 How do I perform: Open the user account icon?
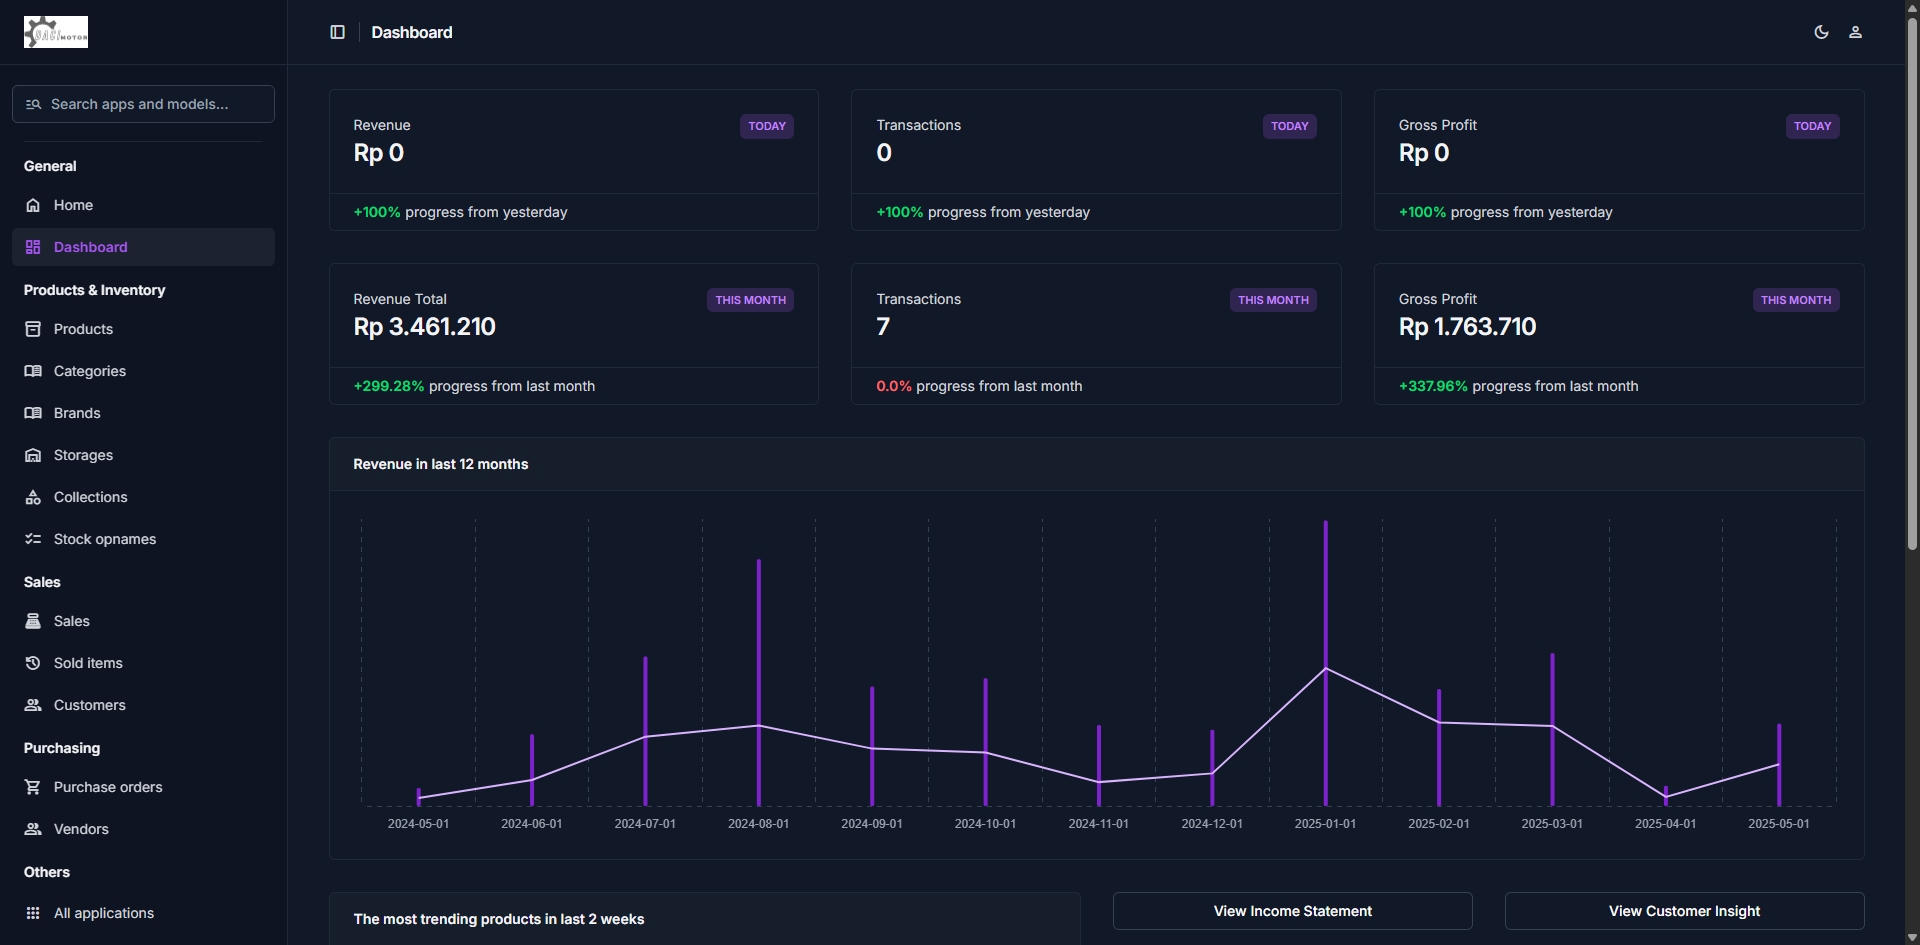coord(1855,32)
